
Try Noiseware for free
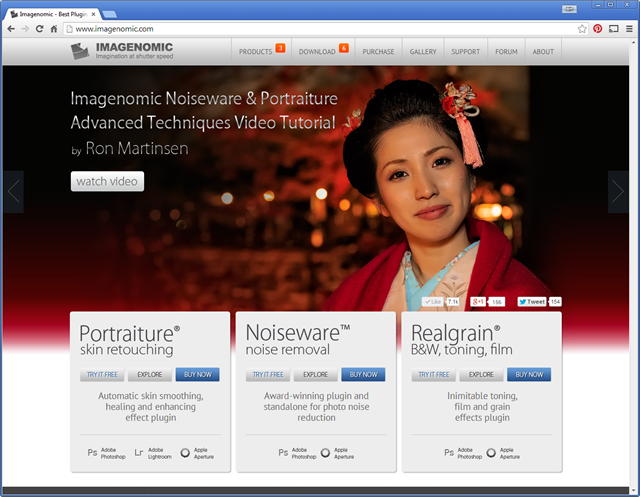[268, 375]
